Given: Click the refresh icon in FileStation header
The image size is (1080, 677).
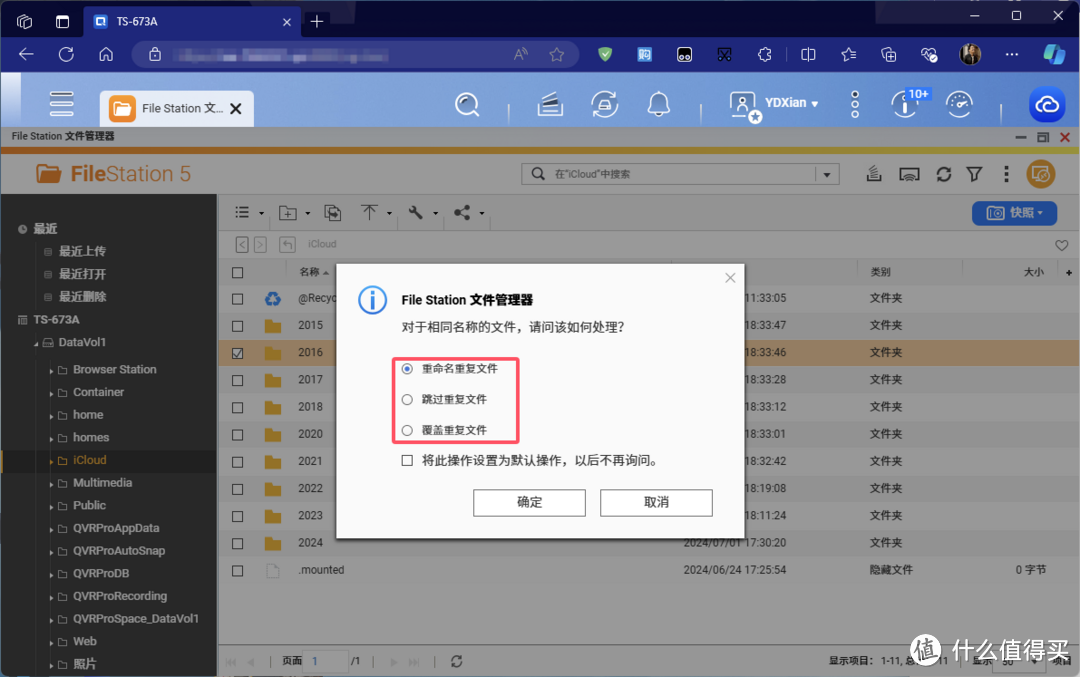Looking at the screenshot, I should tap(943, 174).
